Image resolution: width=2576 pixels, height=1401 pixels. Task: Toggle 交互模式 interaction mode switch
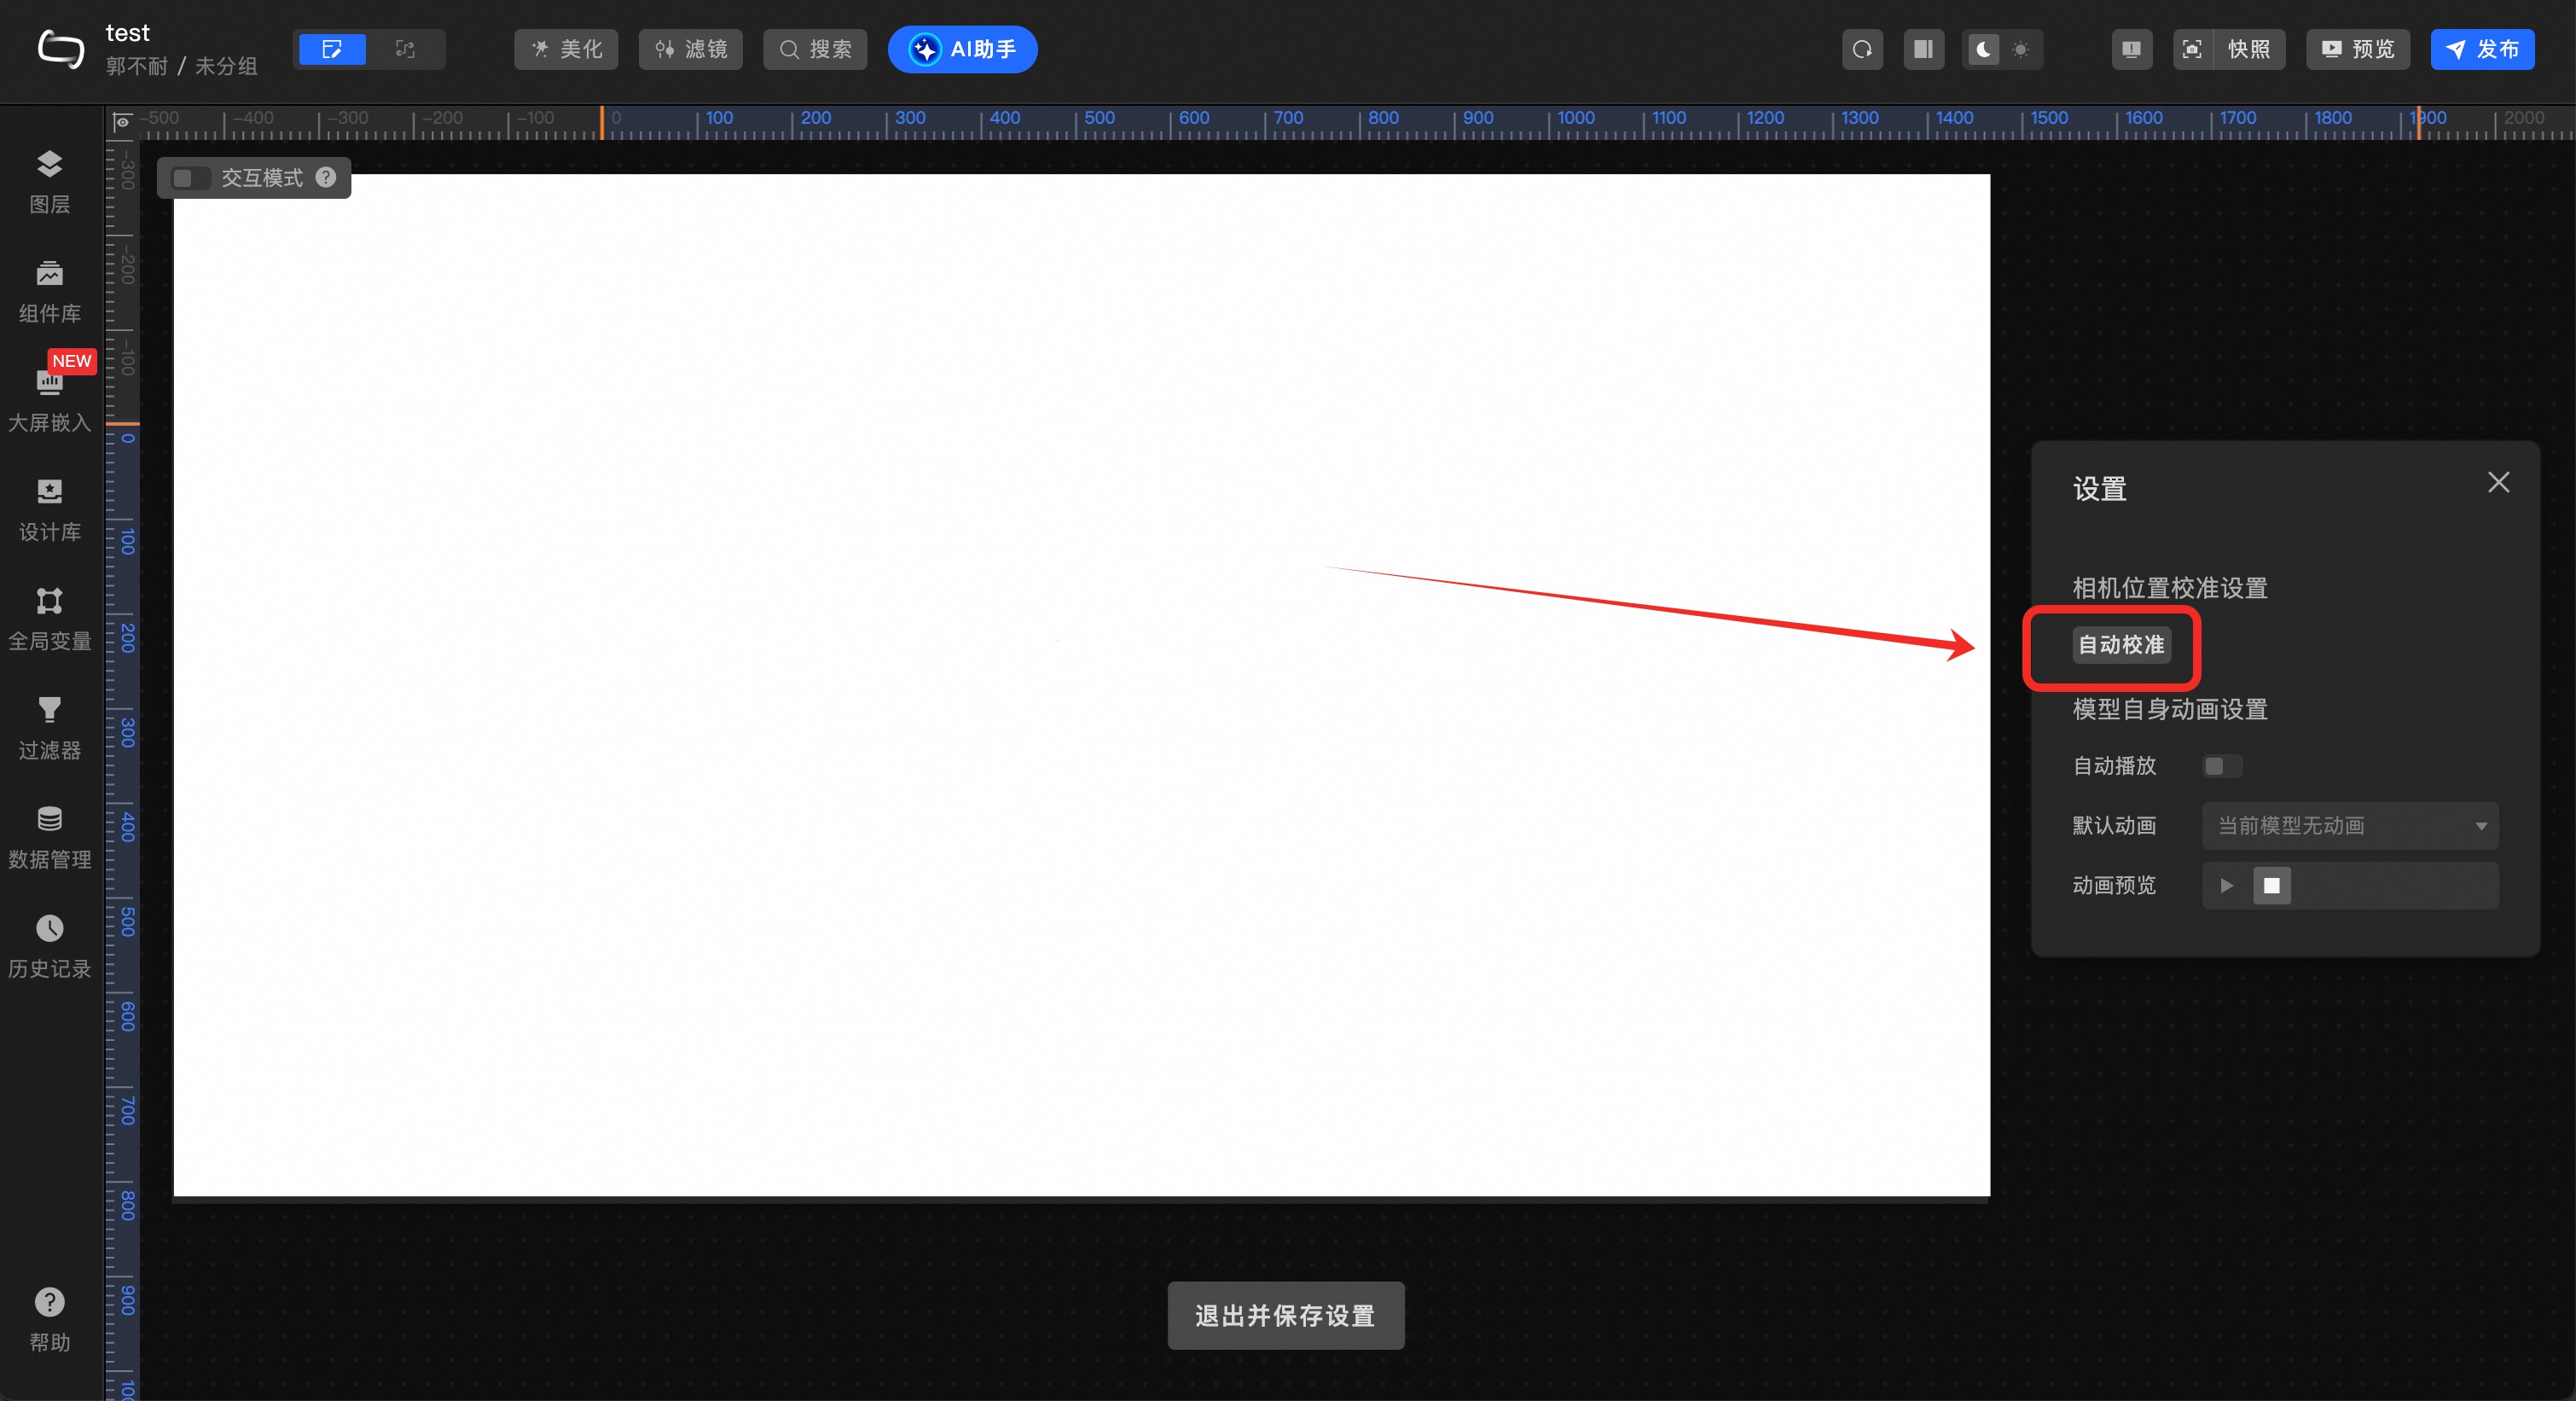tap(189, 178)
